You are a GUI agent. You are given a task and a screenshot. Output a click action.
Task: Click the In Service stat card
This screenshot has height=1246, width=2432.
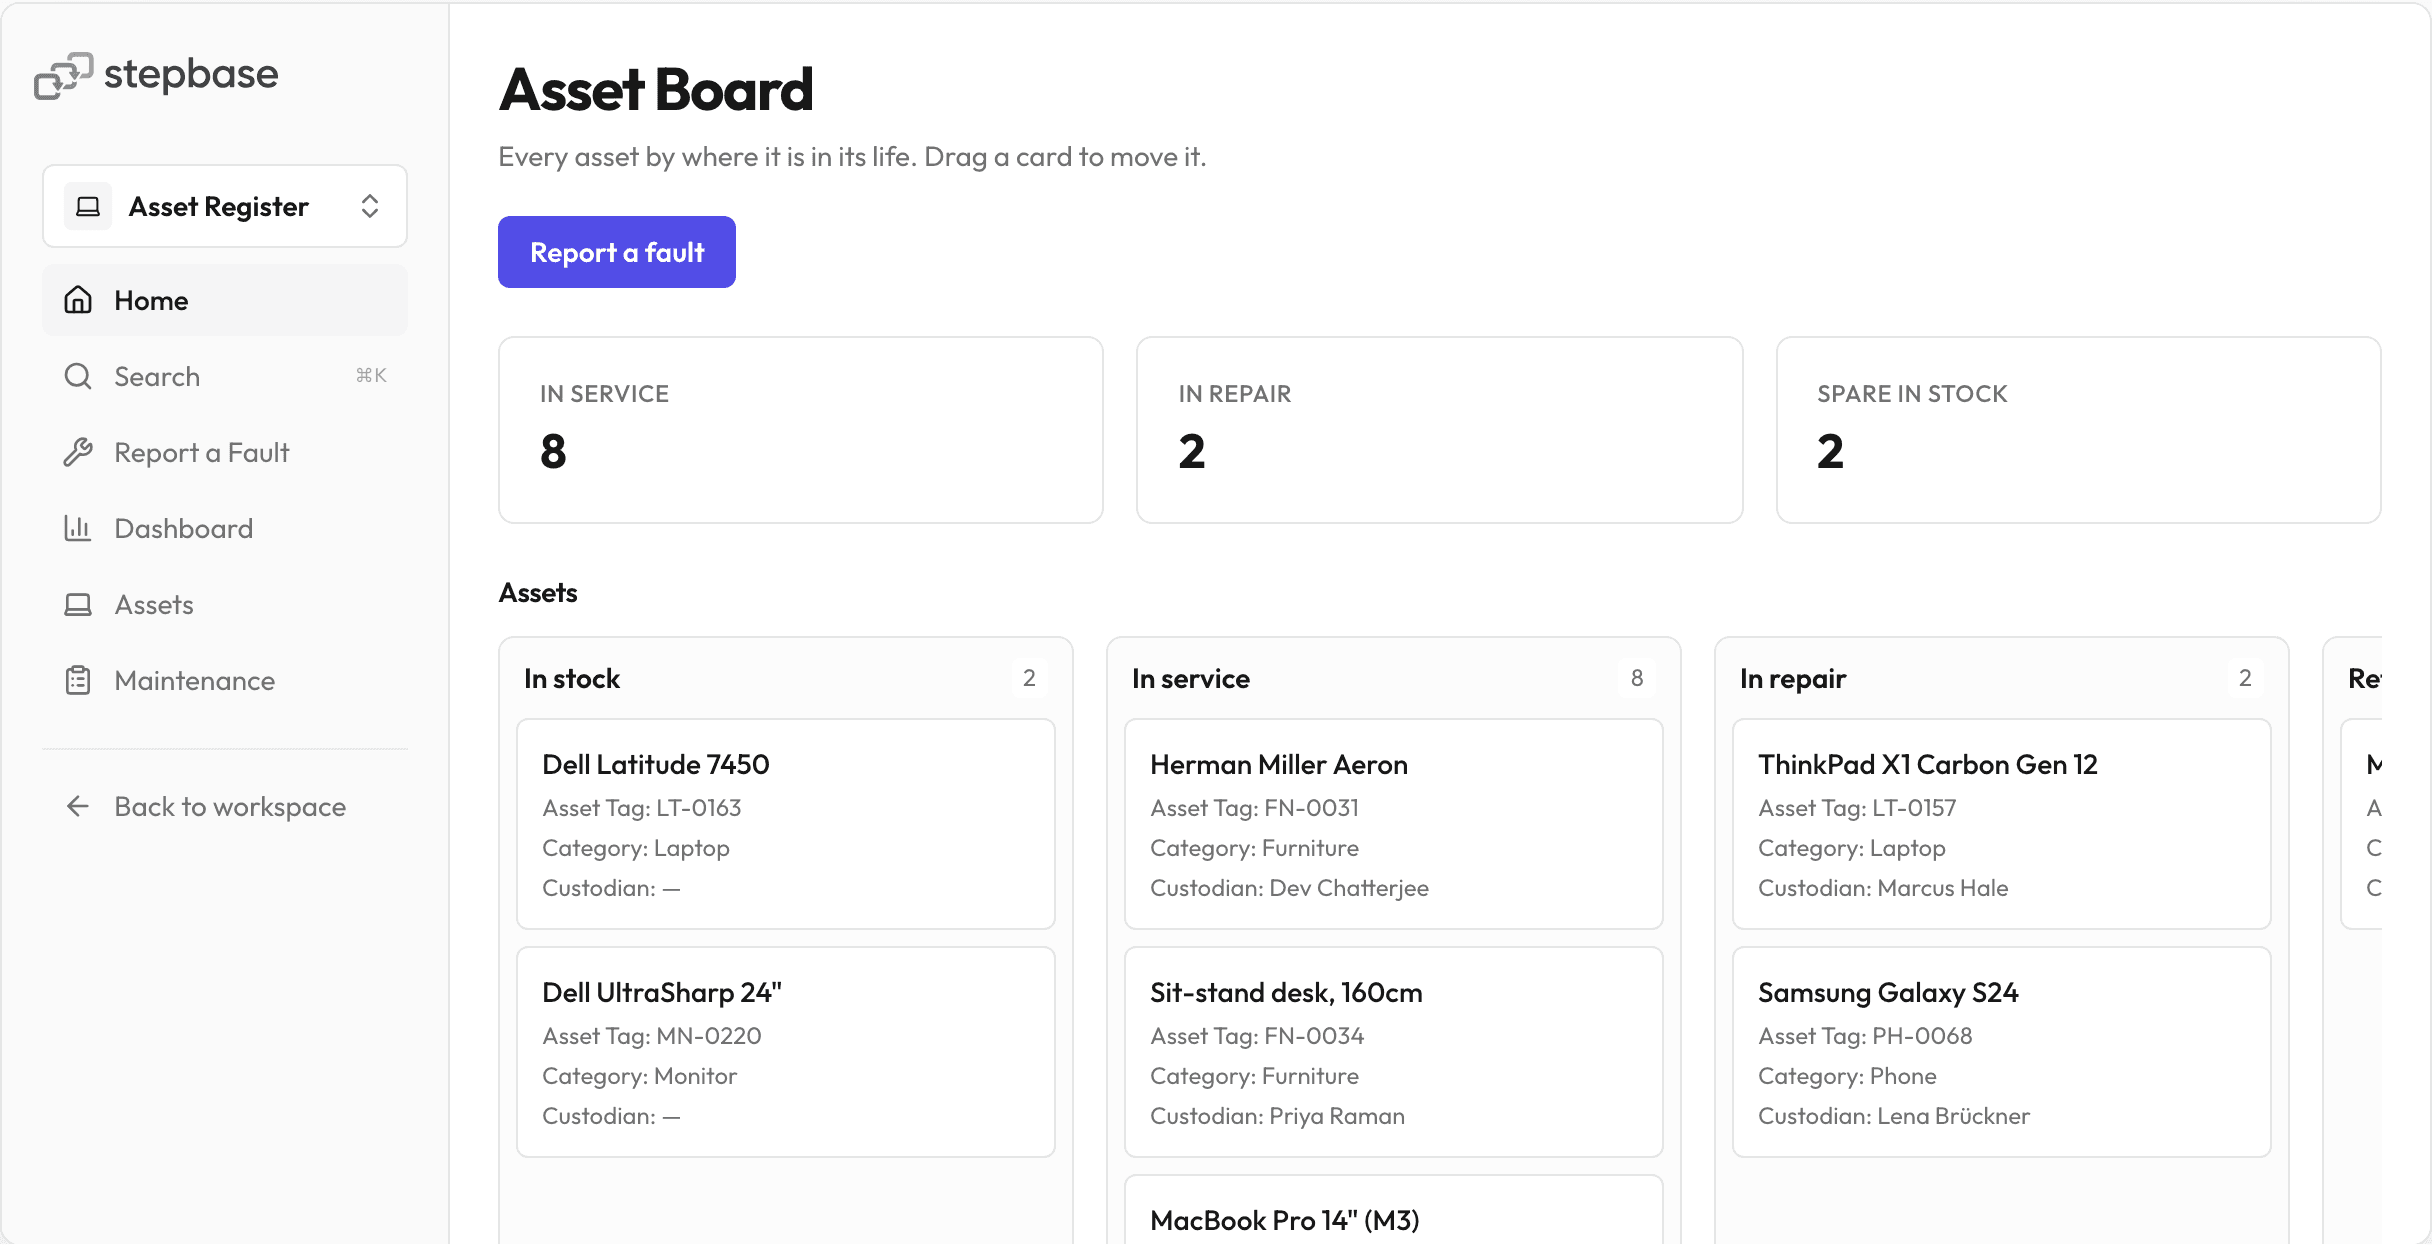click(801, 430)
